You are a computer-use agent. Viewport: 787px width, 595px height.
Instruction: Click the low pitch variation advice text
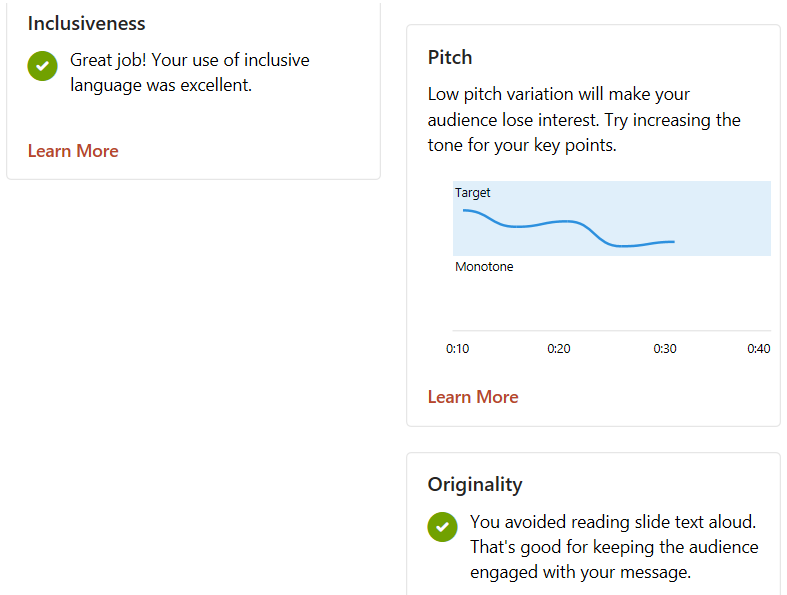[x=584, y=120]
